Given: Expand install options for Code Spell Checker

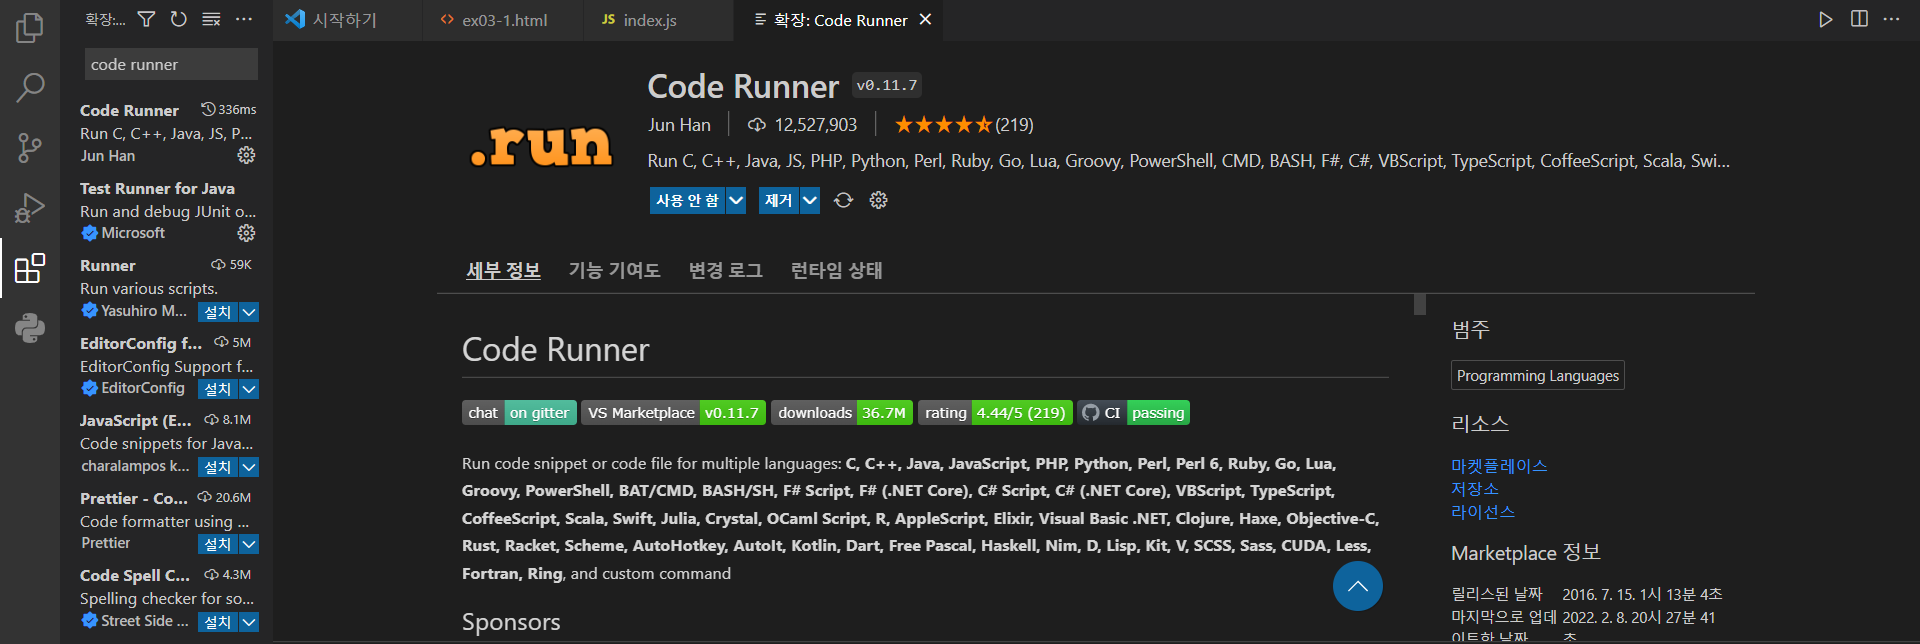Looking at the screenshot, I should coord(249,622).
